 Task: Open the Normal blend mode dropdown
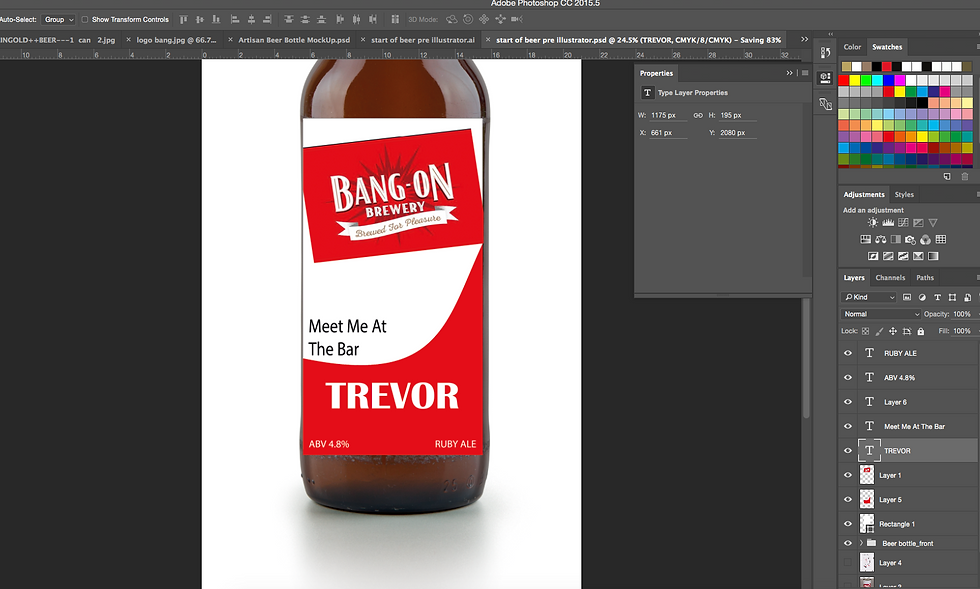880,314
